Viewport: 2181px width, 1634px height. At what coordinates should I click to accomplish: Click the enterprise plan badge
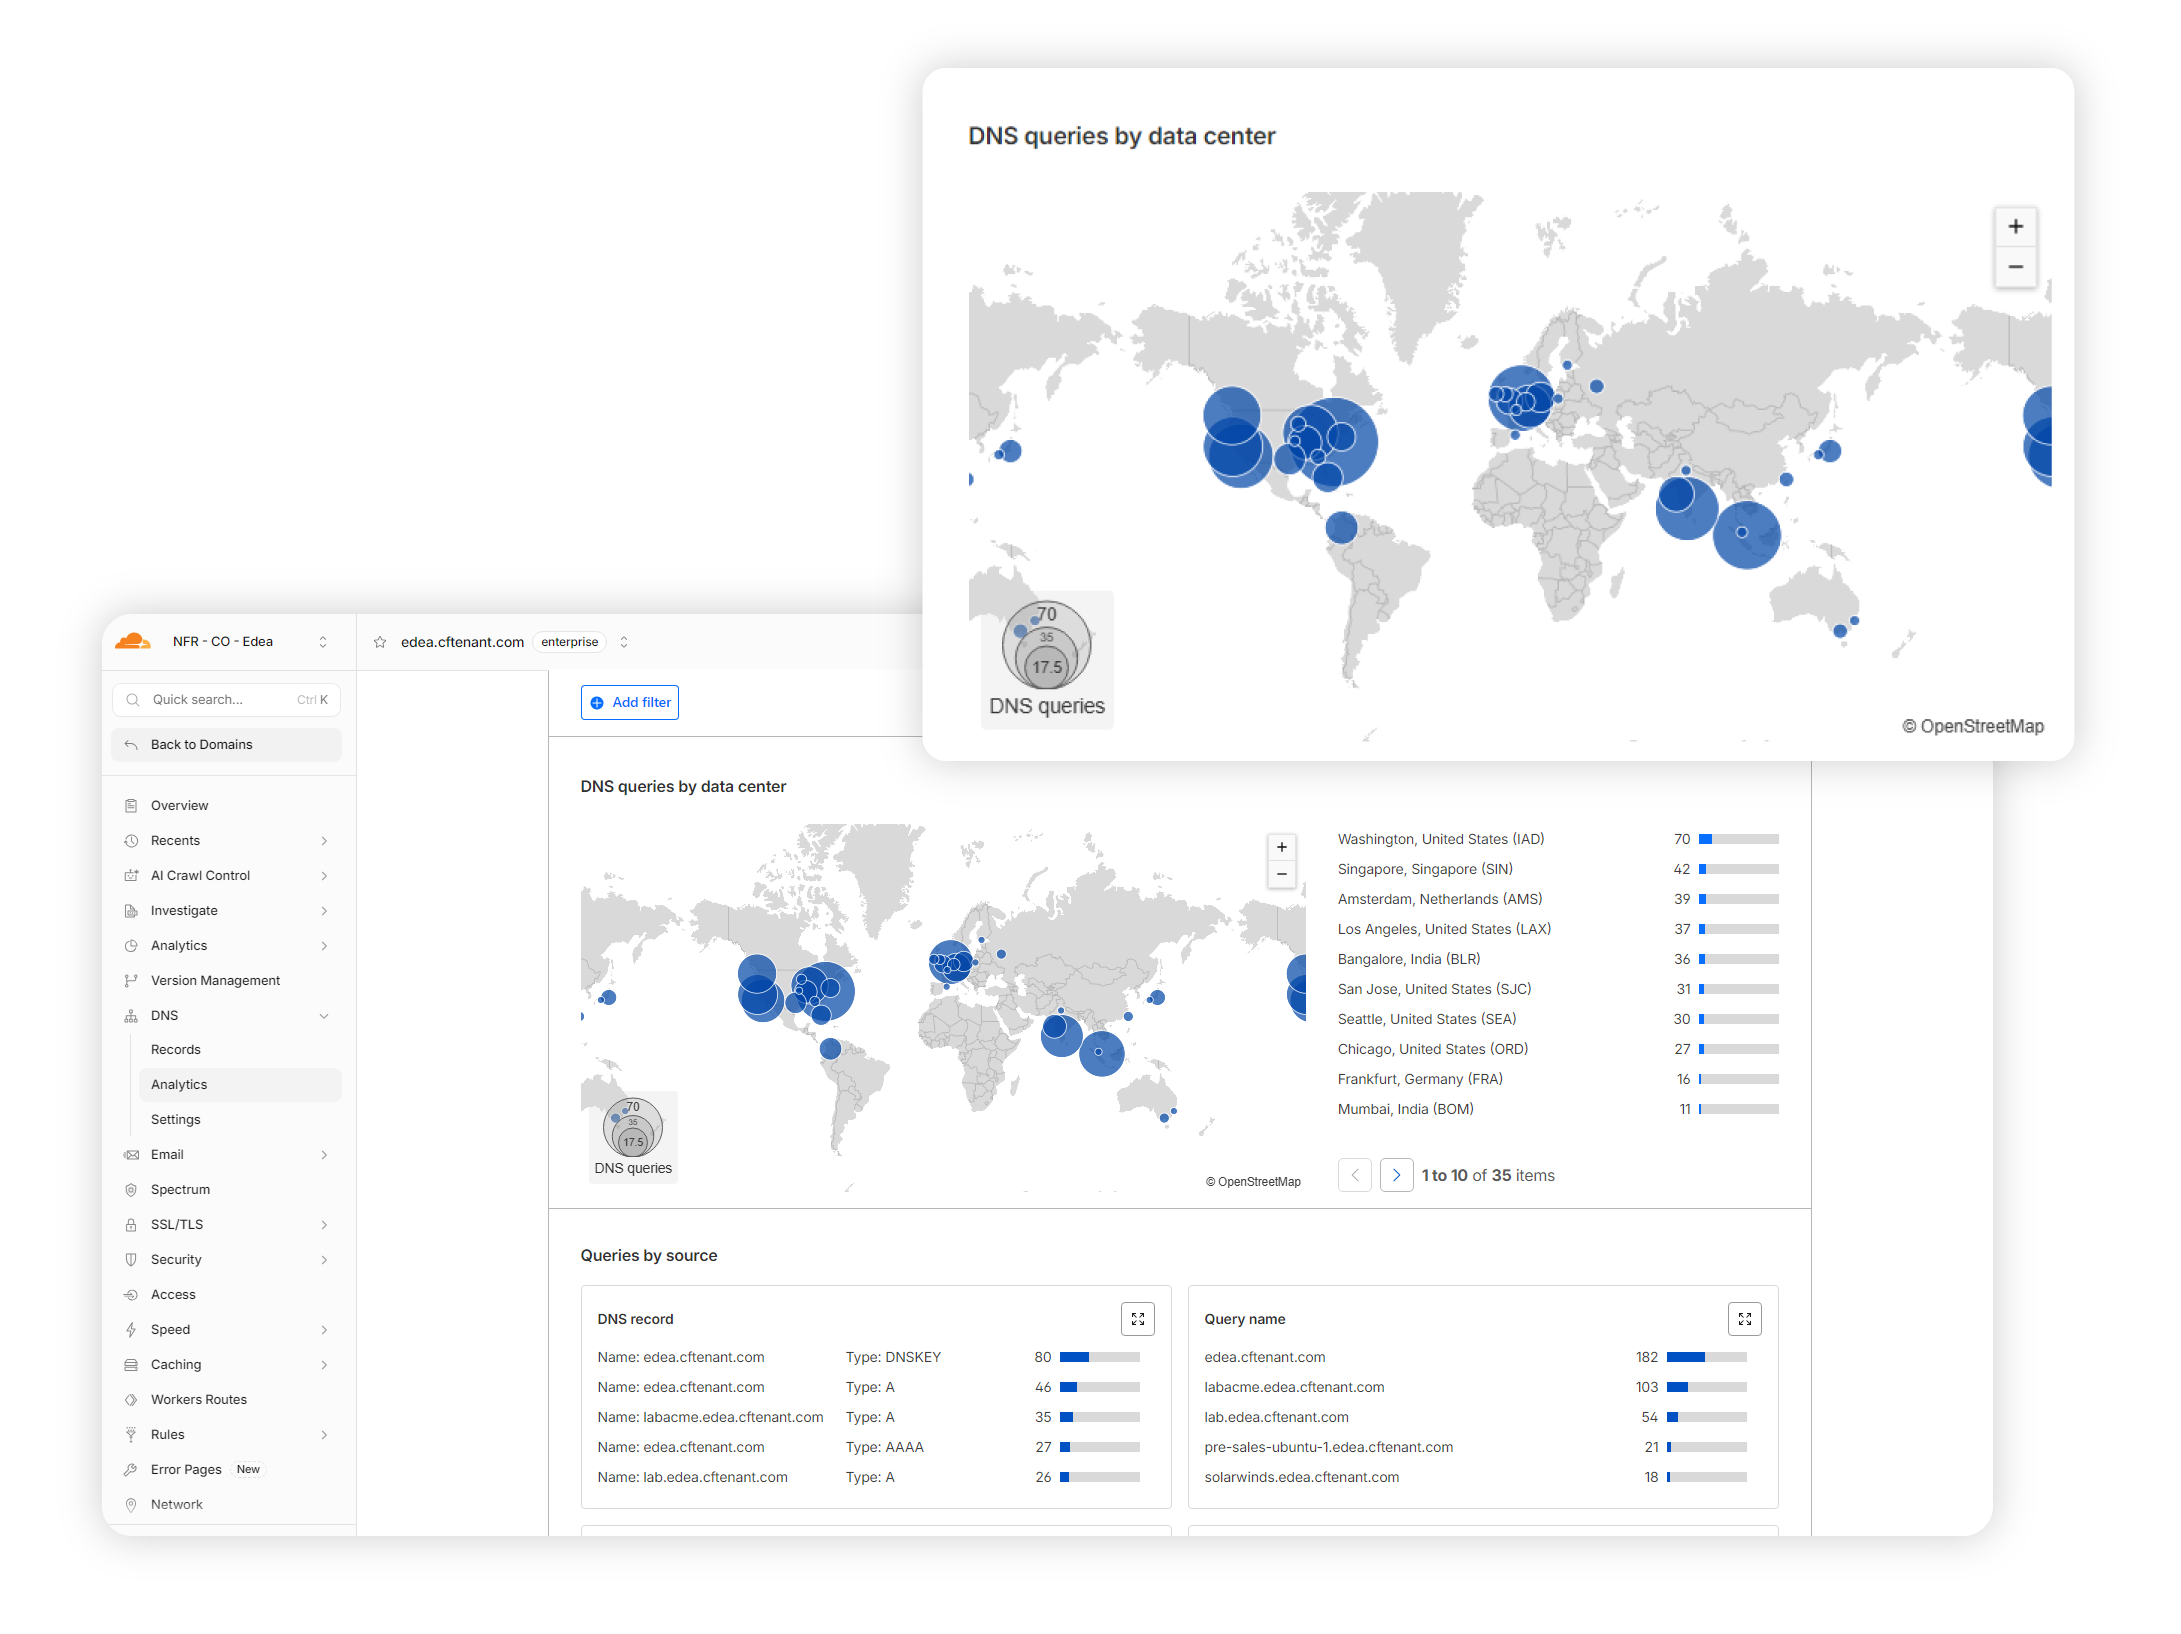click(570, 642)
